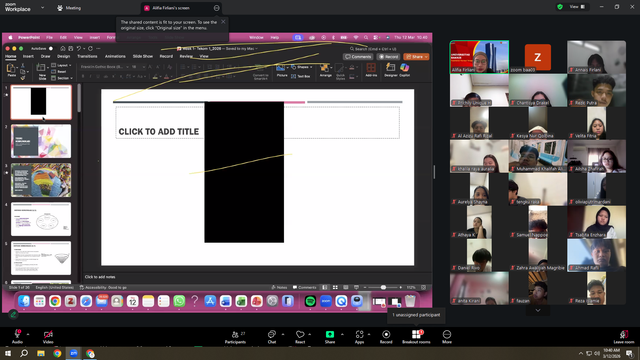This screenshot has width=640, height=360.
Task: Click the Arrange icon in PowerPoint ribbon
Action: tap(325, 70)
